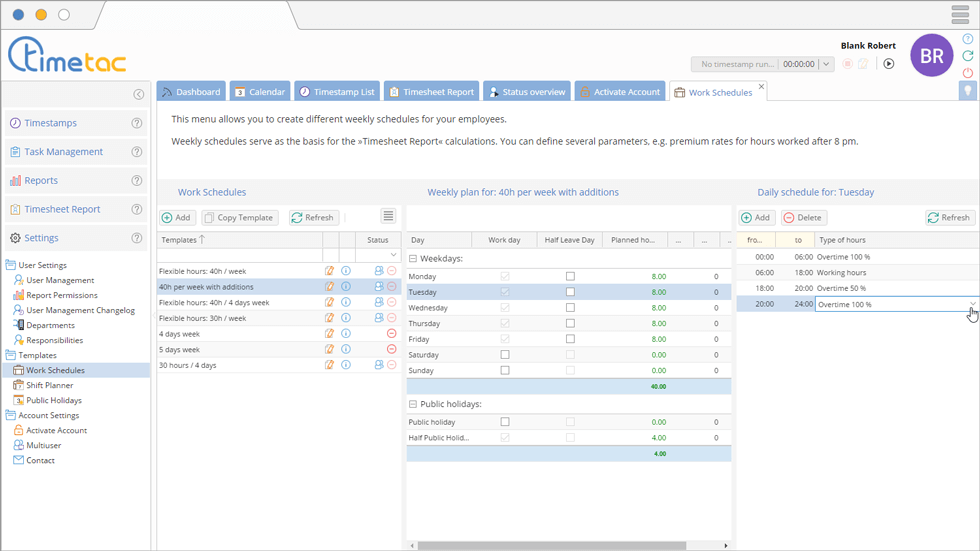Expand the Type of hours dropdown
This screenshot has height=551, width=980.
tap(972, 304)
